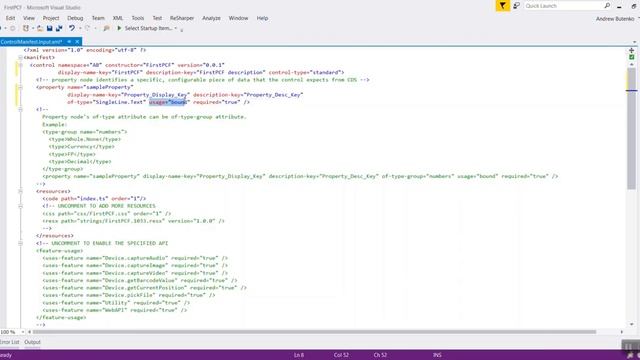The image size is (640, 360).
Task: Click the Device.captureAudio uses-feature line
Action: tap(135, 258)
